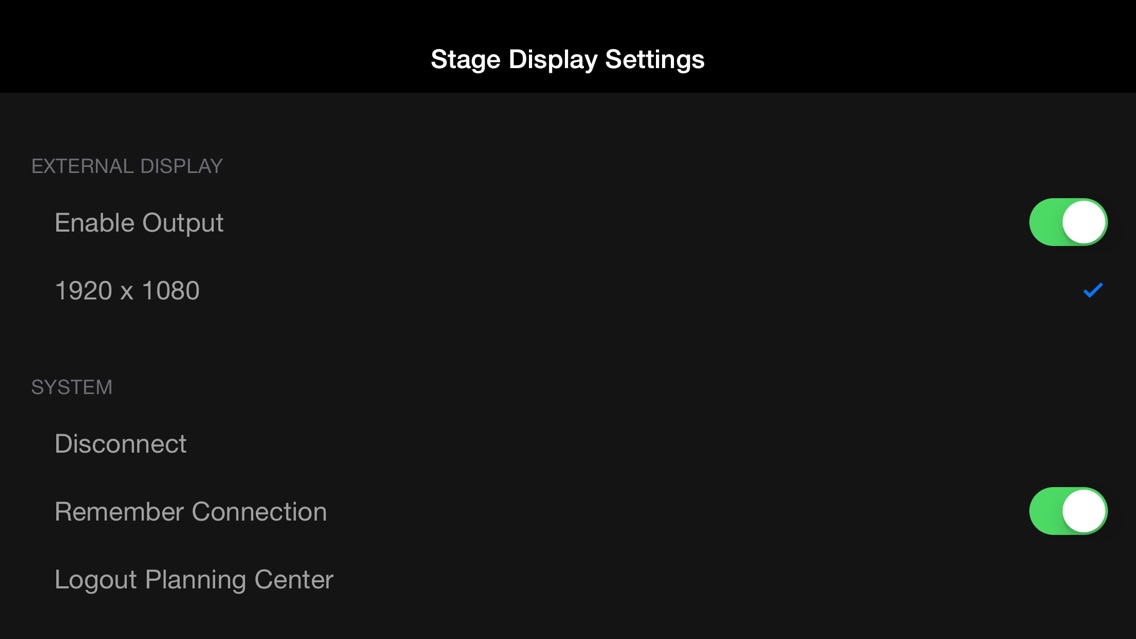The image size is (1136, 639).
Task: Choose Logout Planning Center at the bottom
Action: (x=194, y=579)
